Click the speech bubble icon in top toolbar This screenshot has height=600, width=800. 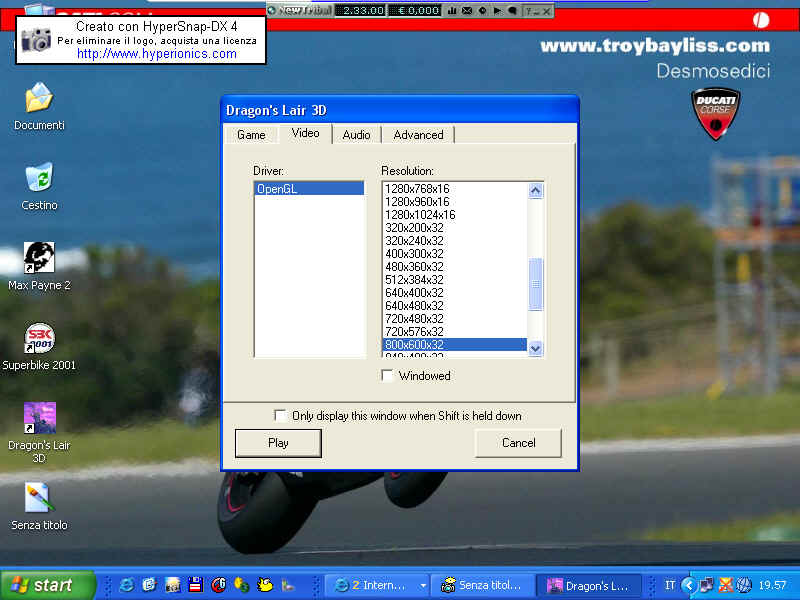[513, 10]
